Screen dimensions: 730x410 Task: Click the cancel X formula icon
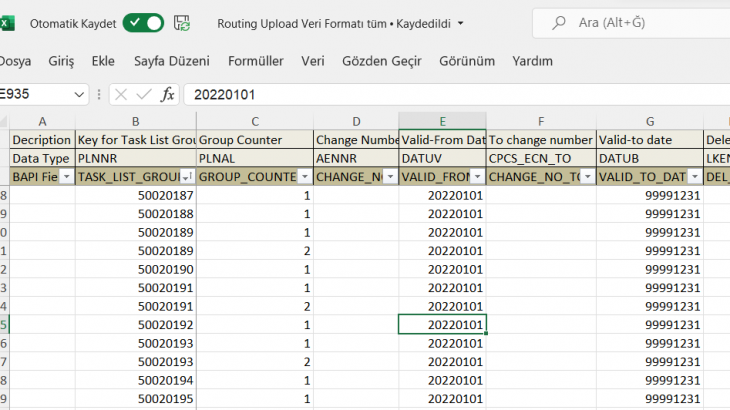[x=121, y=94]
